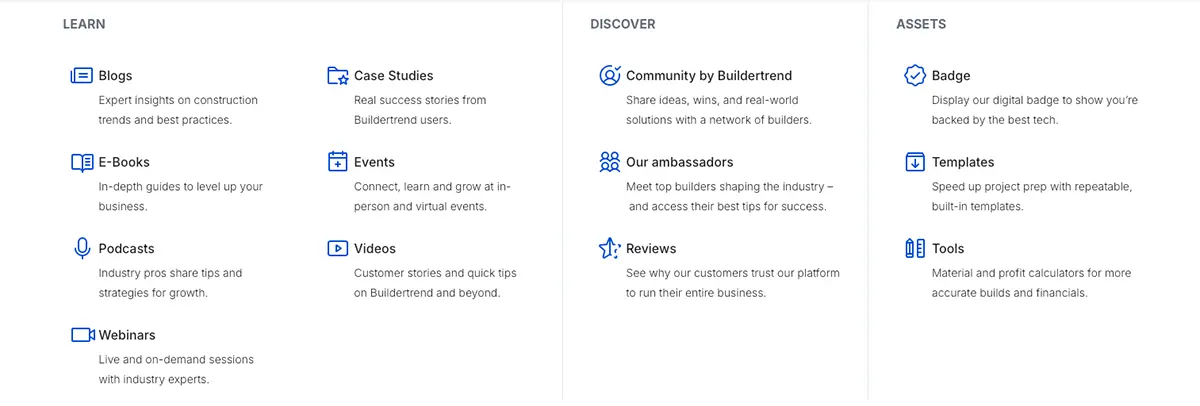
Task: Click the Videos play button icon
Action: click(338, 249)
